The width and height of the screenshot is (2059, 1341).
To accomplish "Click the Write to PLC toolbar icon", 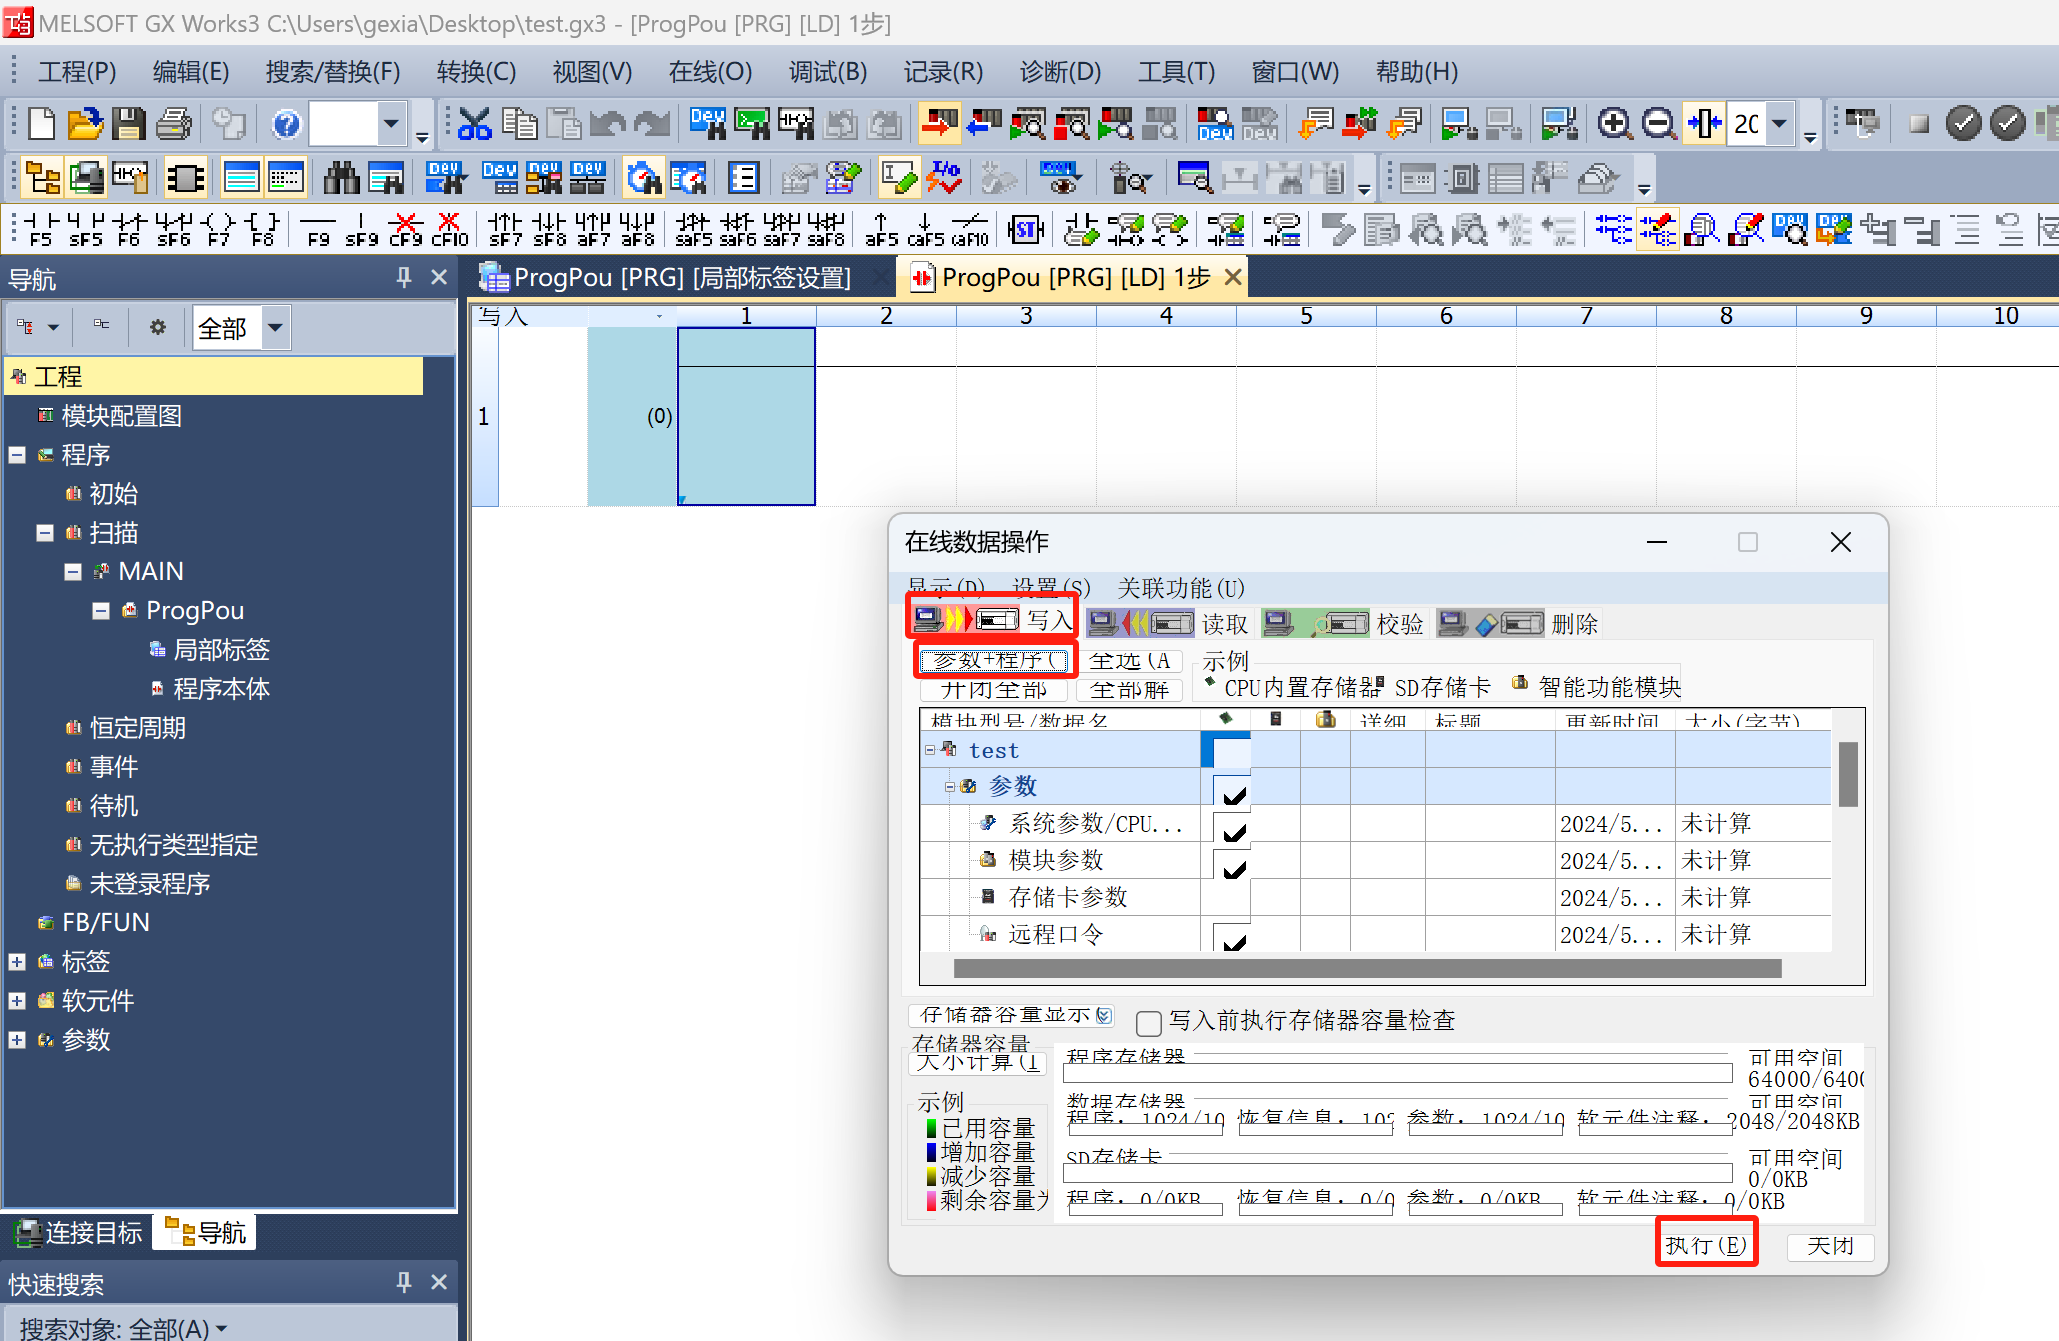I will [939, 124].
